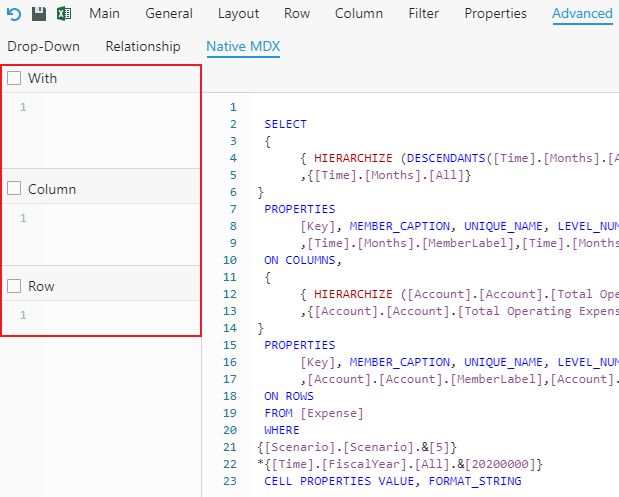Viewport: 619px width, 497px height.
Task: Enable the Column checkbox
Action: pyautogui.click(x=14, y=188)
